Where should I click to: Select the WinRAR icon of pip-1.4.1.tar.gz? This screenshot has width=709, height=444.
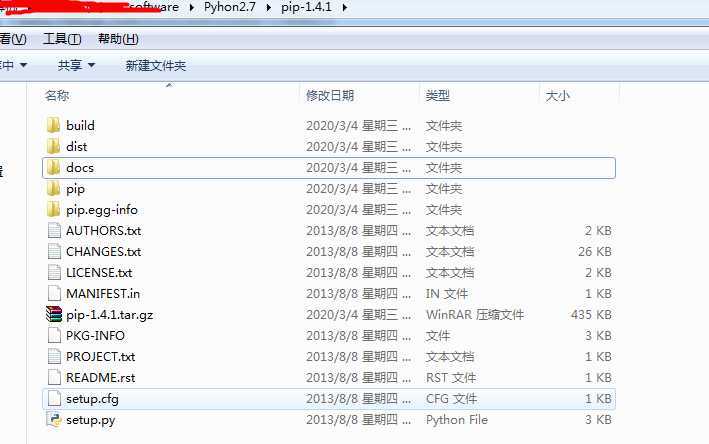(x=54, y=314)
